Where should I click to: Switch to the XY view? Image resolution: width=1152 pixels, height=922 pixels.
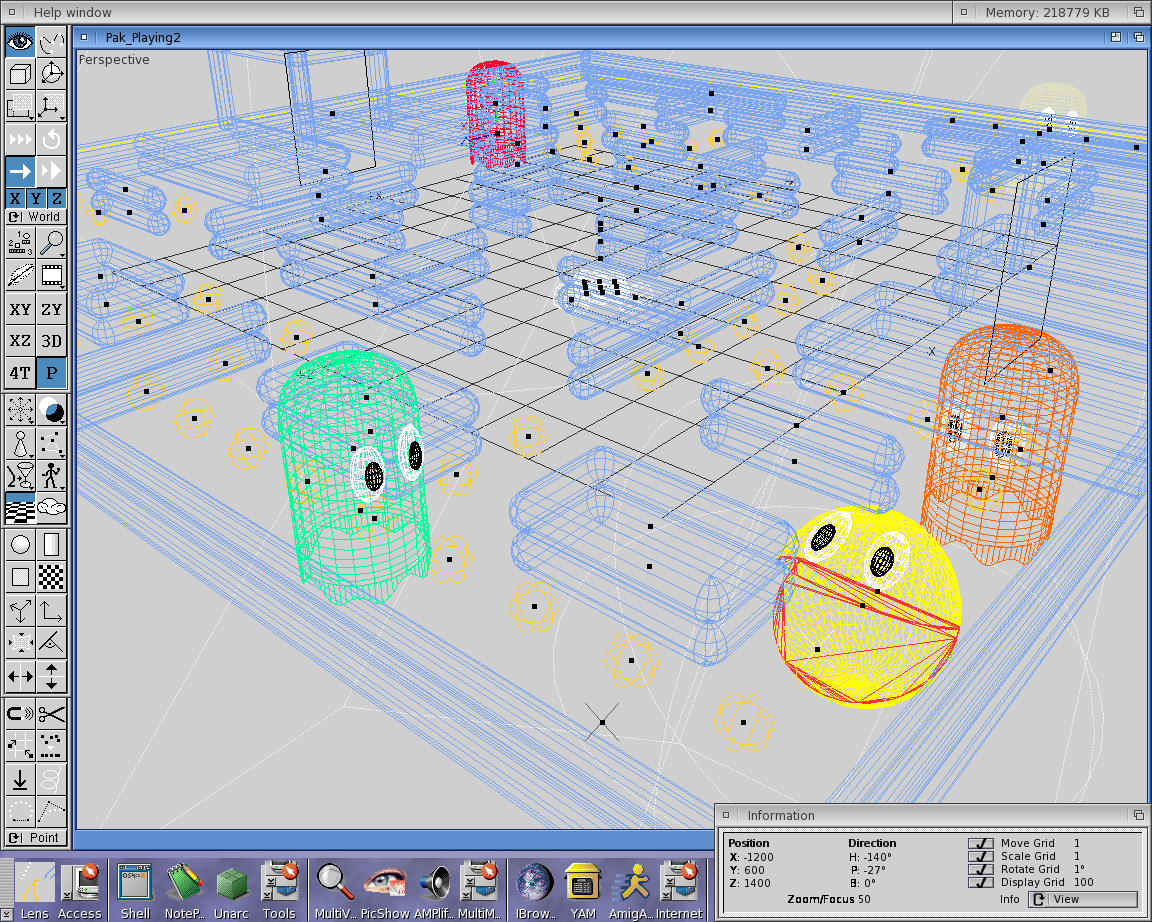point(20,310)
